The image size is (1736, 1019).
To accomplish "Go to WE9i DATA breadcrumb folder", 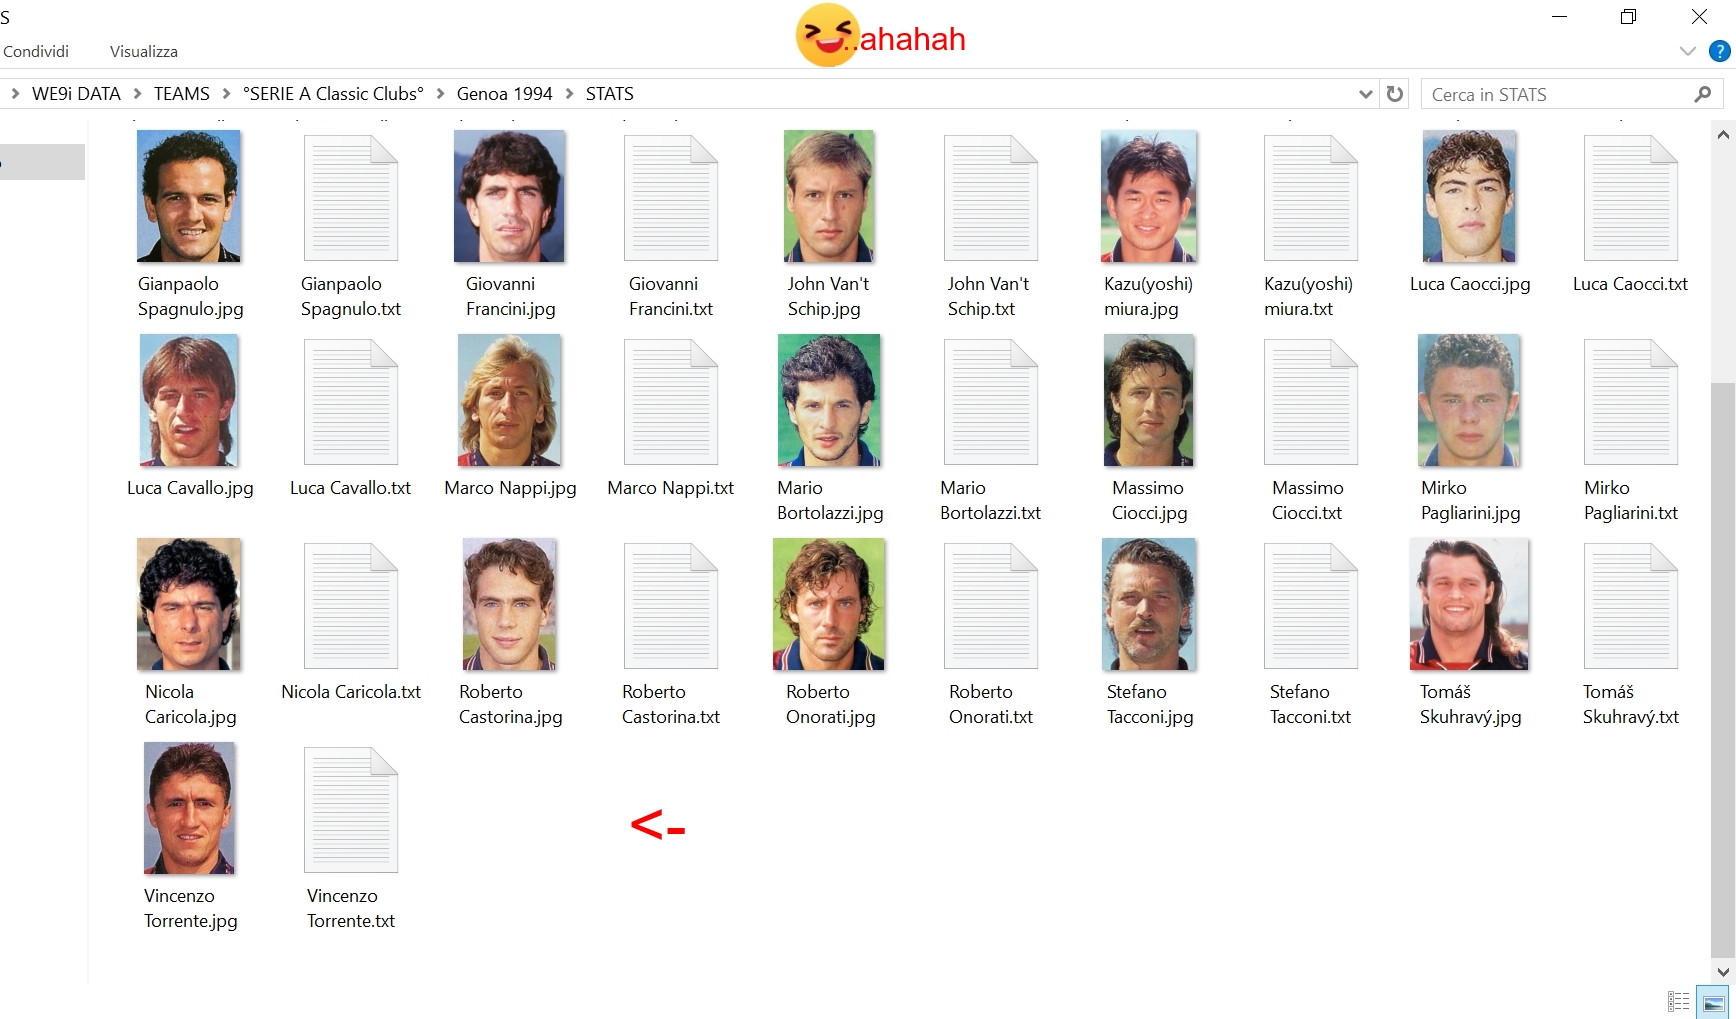I will point(76,94).
